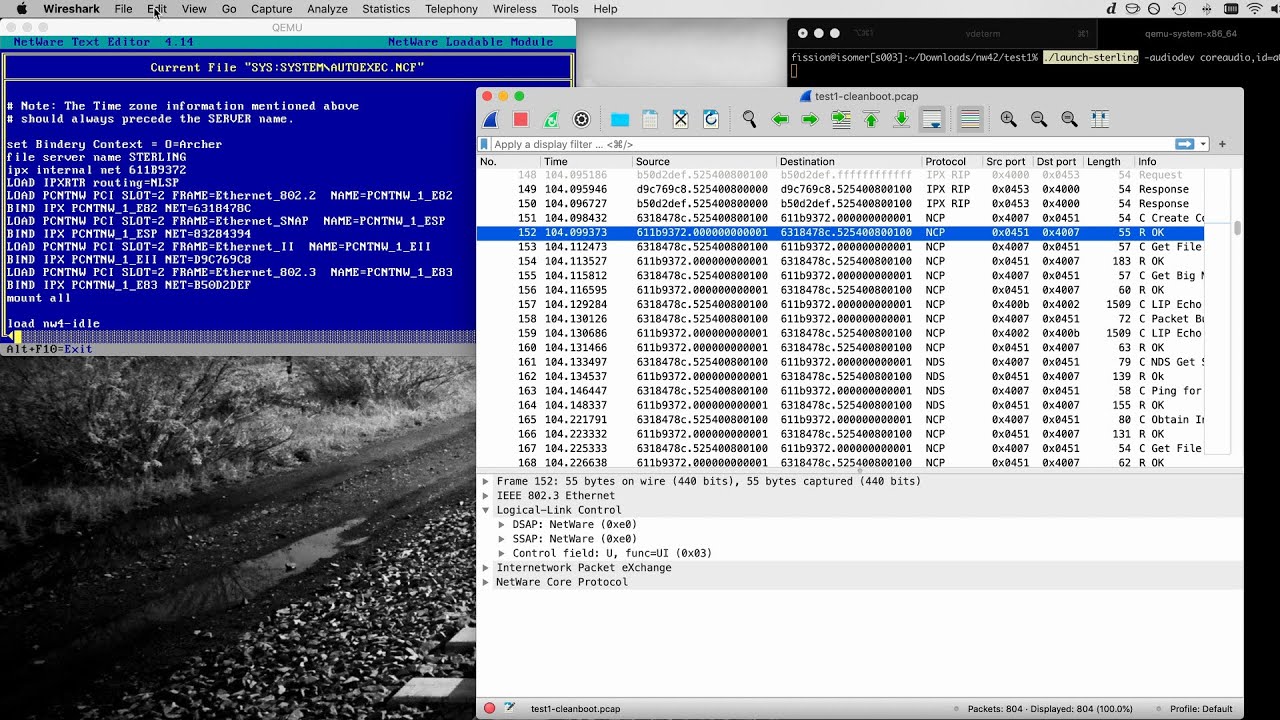Select packet 149 IPX RIP Response
The width and height of the screenshot is (1280, 720).
840,189
